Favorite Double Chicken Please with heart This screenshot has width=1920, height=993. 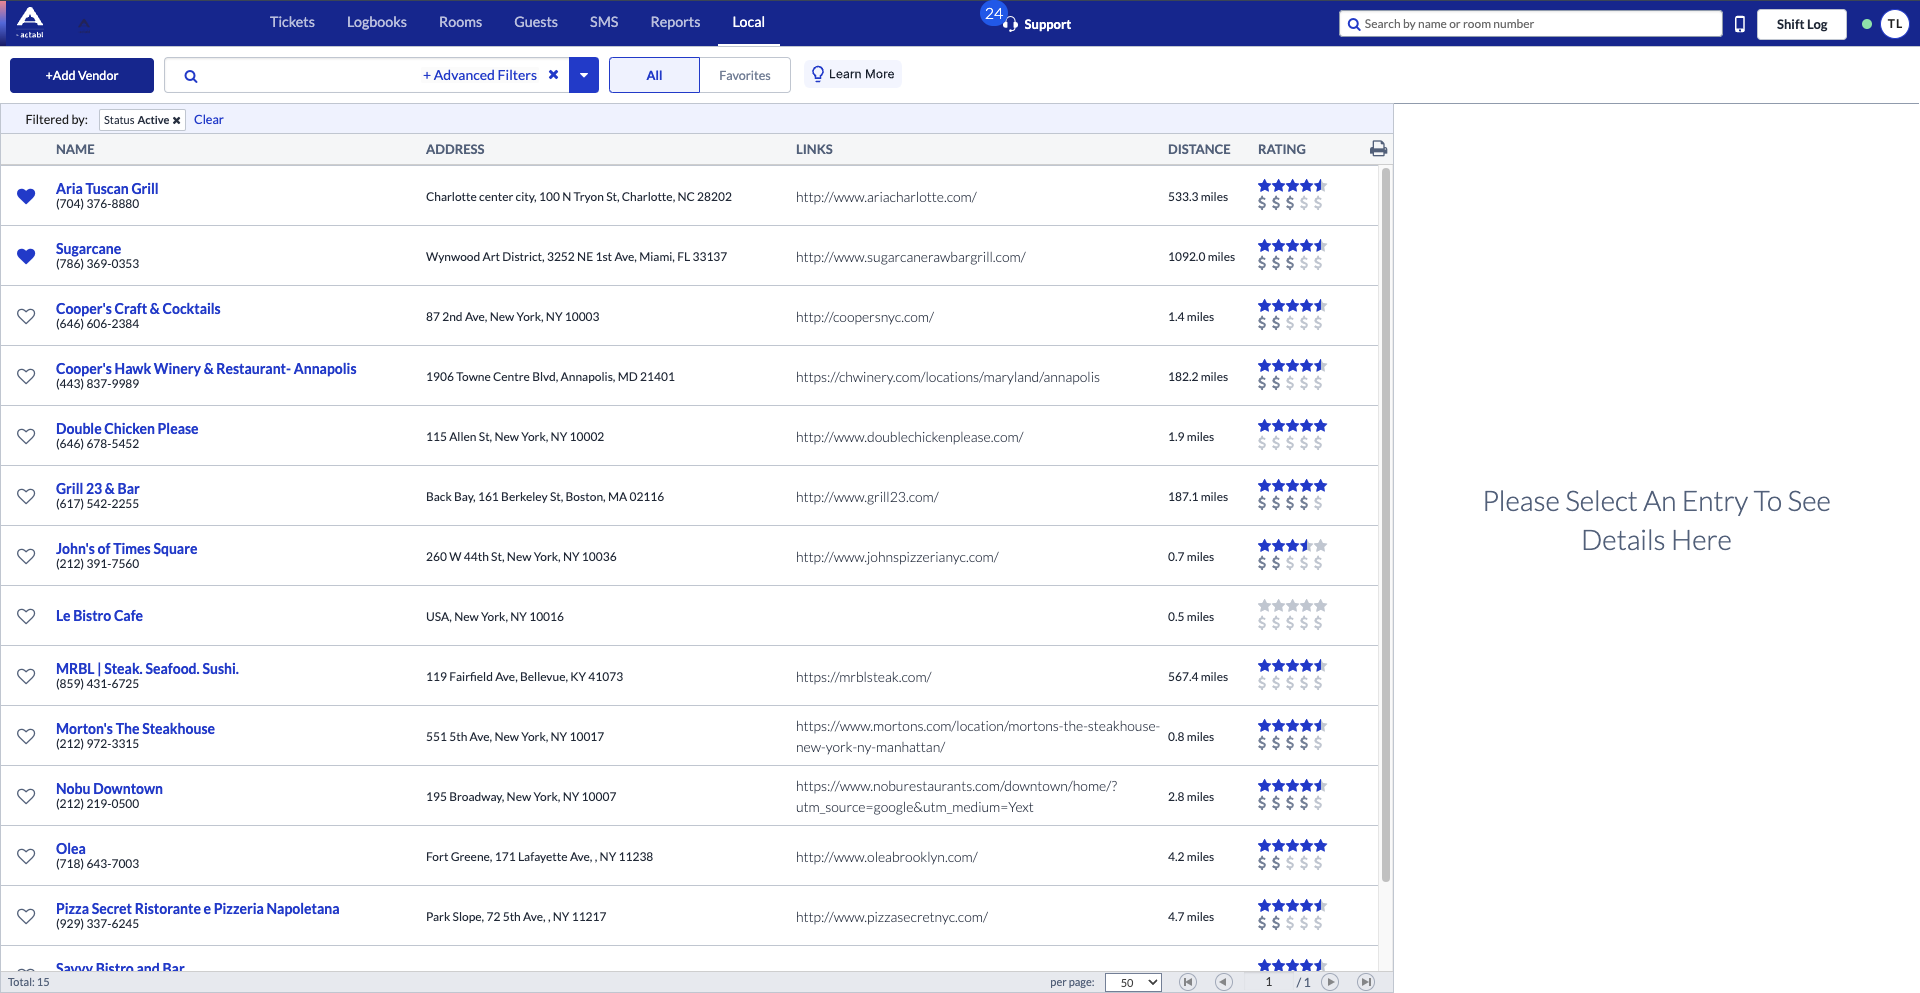point(26,436)
